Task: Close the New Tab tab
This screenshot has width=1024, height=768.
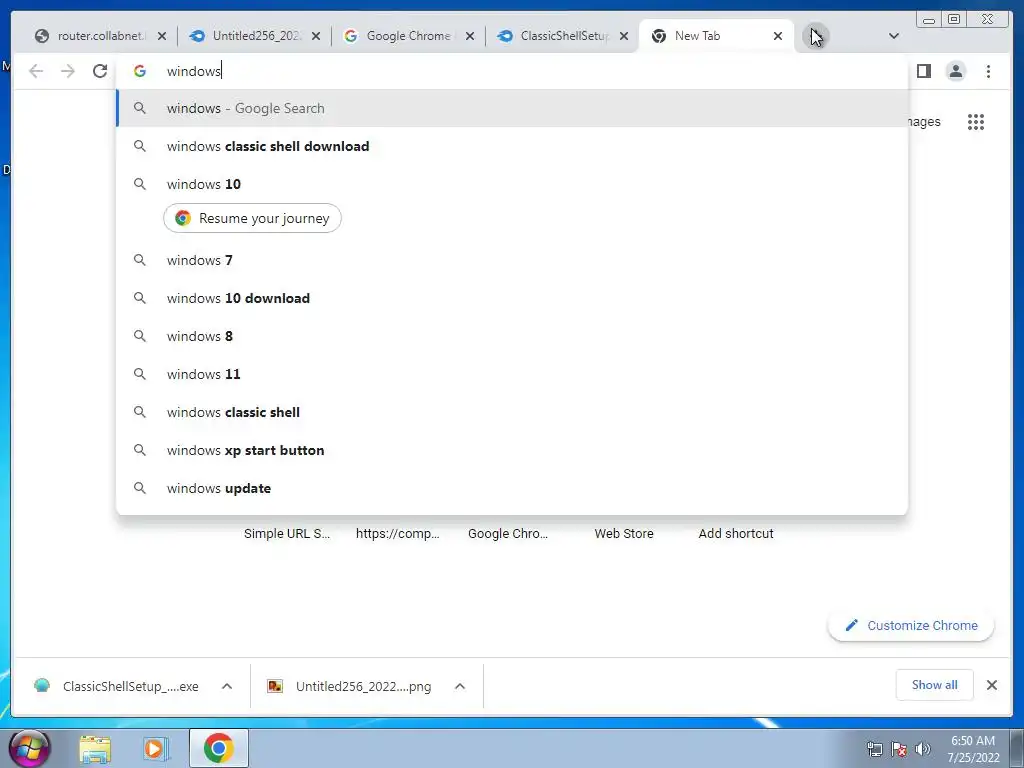Action: (778, 36)
